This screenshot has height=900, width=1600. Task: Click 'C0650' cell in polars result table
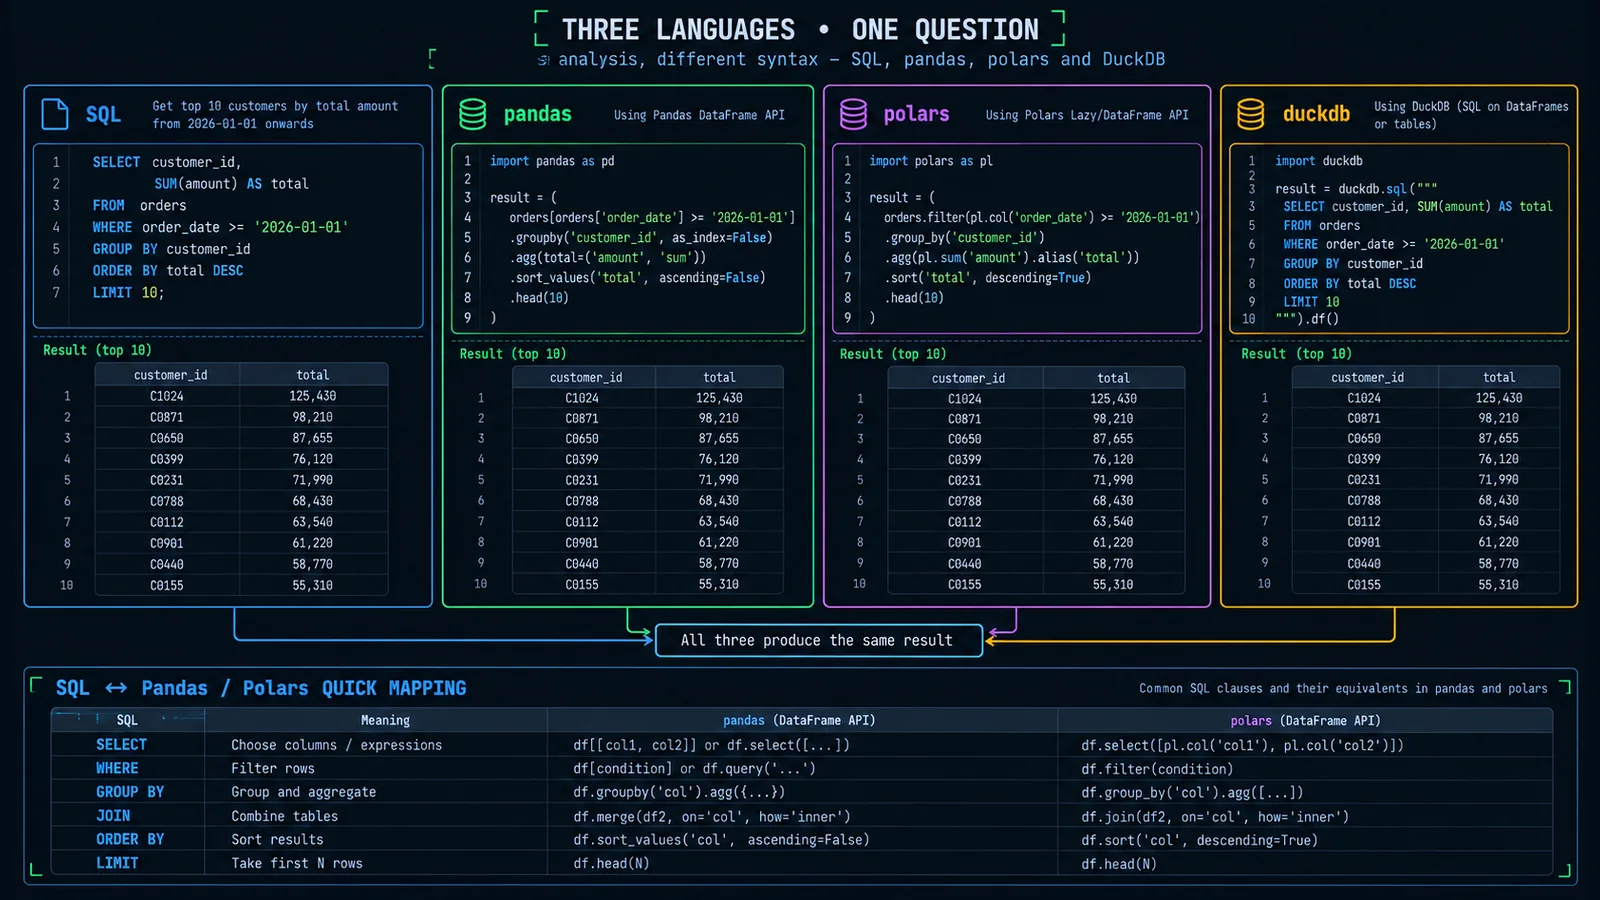point(965,439)
